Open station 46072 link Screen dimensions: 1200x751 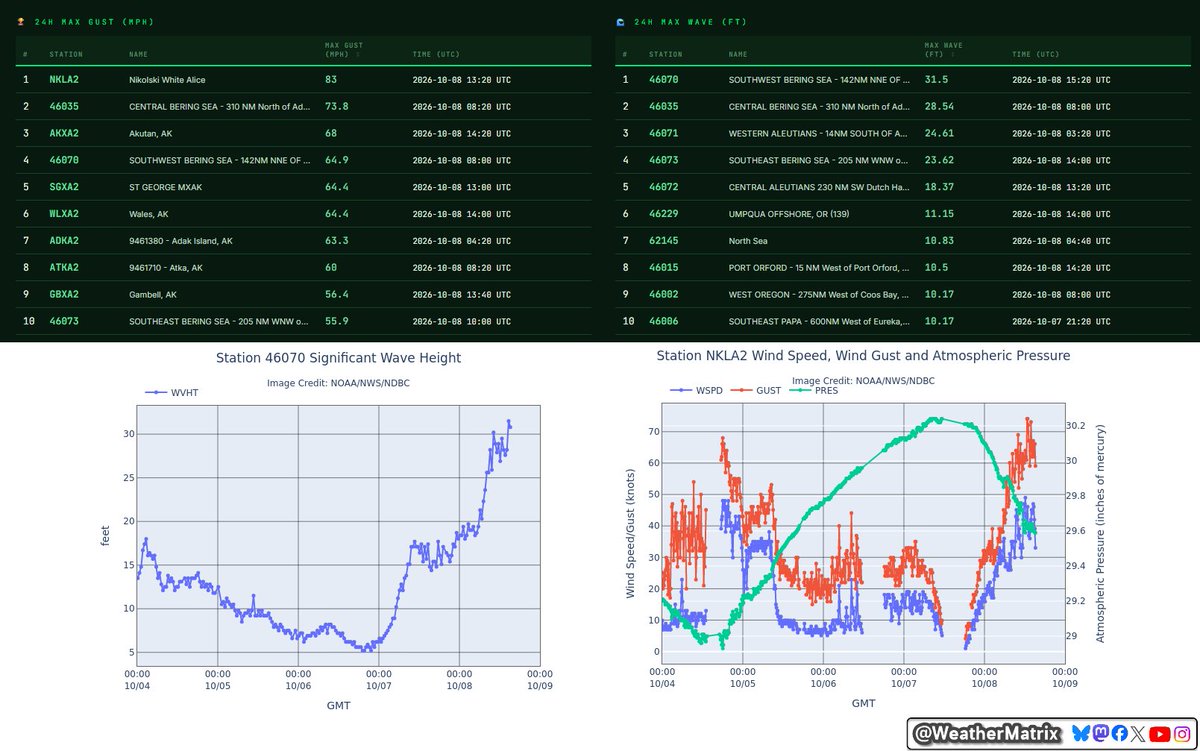click(664, 187)
